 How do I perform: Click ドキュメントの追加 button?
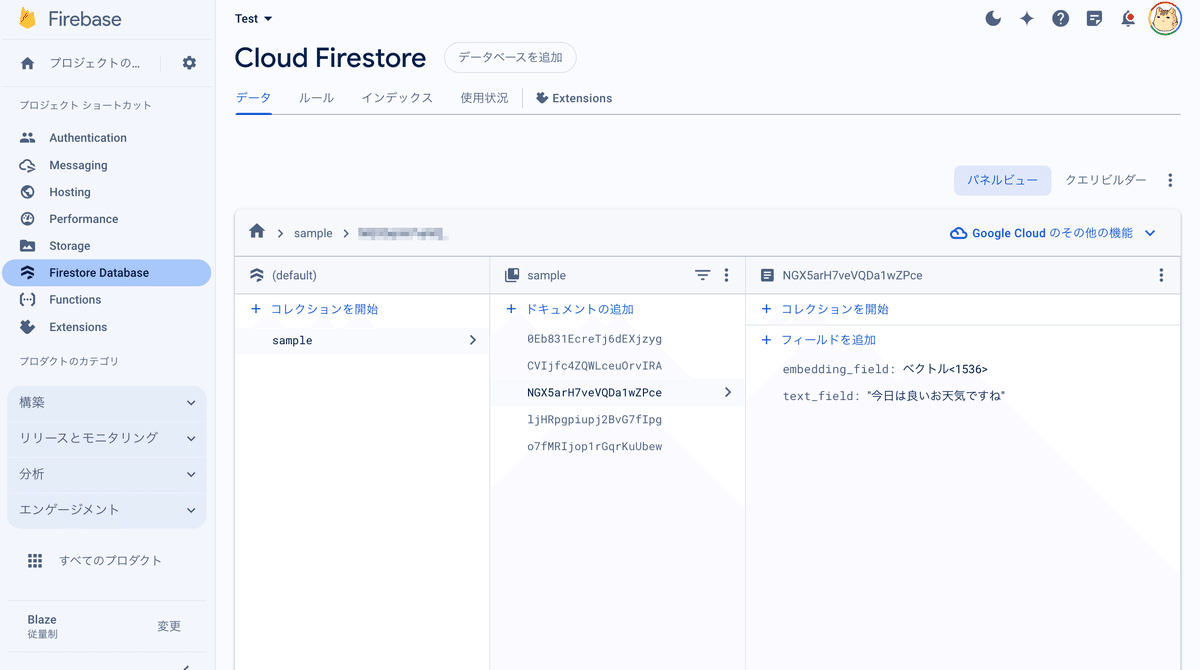click(570, 310)
